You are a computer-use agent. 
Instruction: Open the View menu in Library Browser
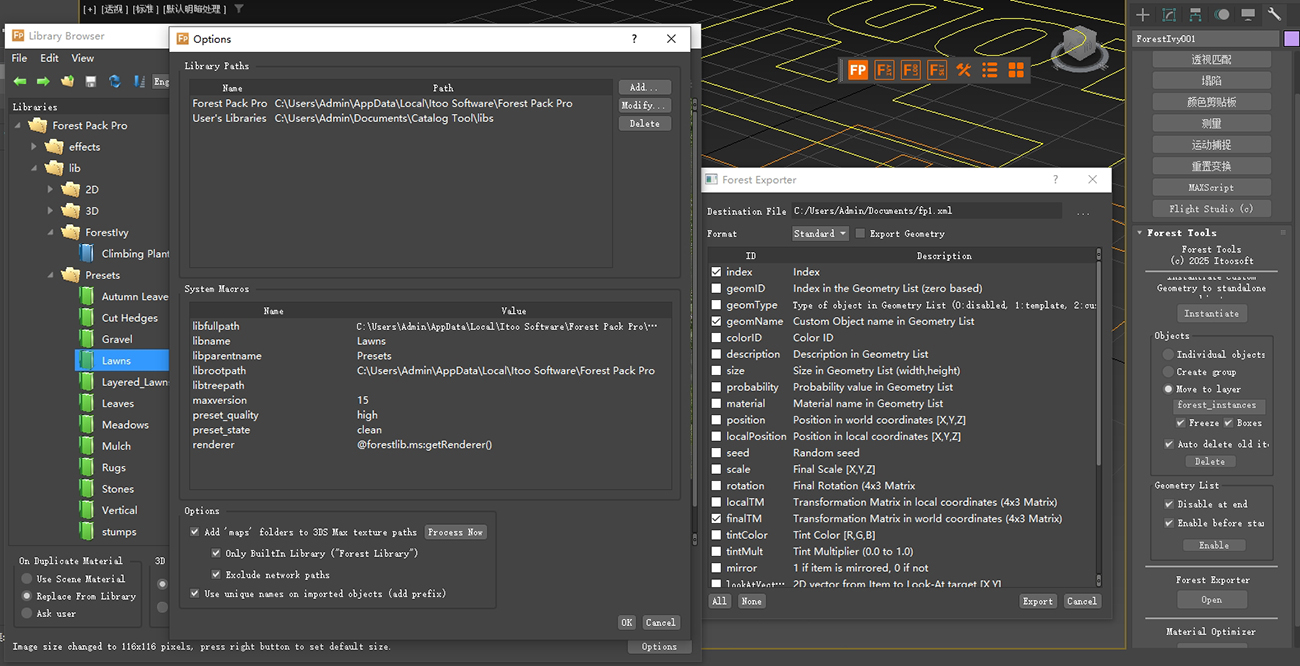coord(82,58)
